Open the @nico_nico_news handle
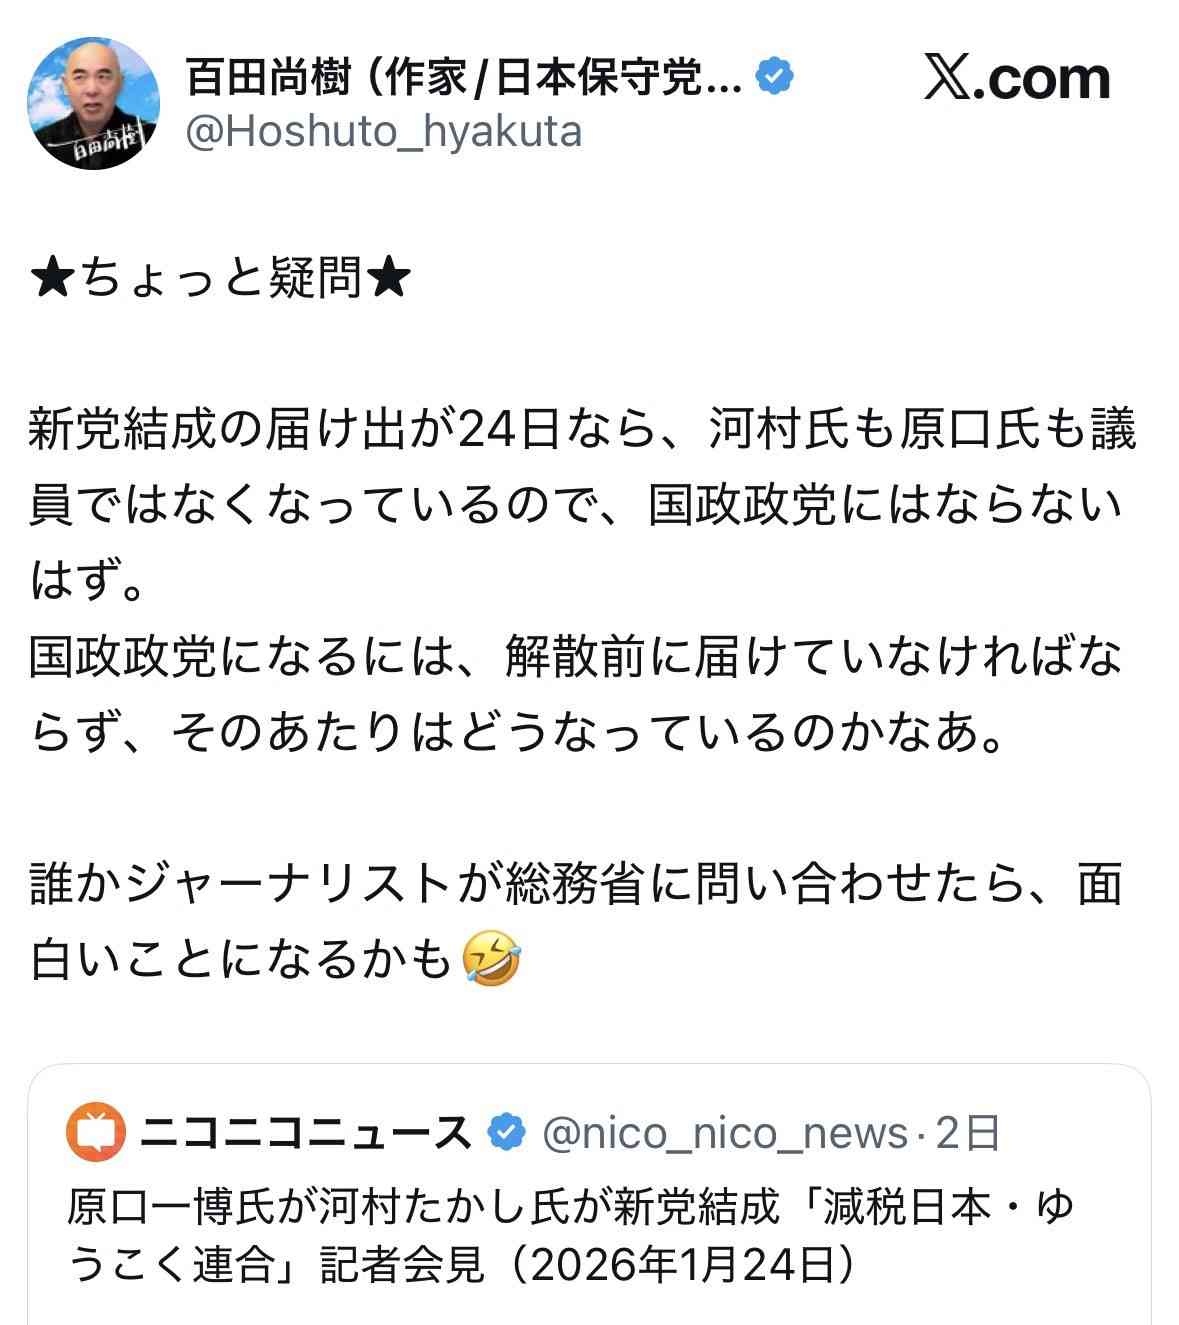 point(724,1134)
